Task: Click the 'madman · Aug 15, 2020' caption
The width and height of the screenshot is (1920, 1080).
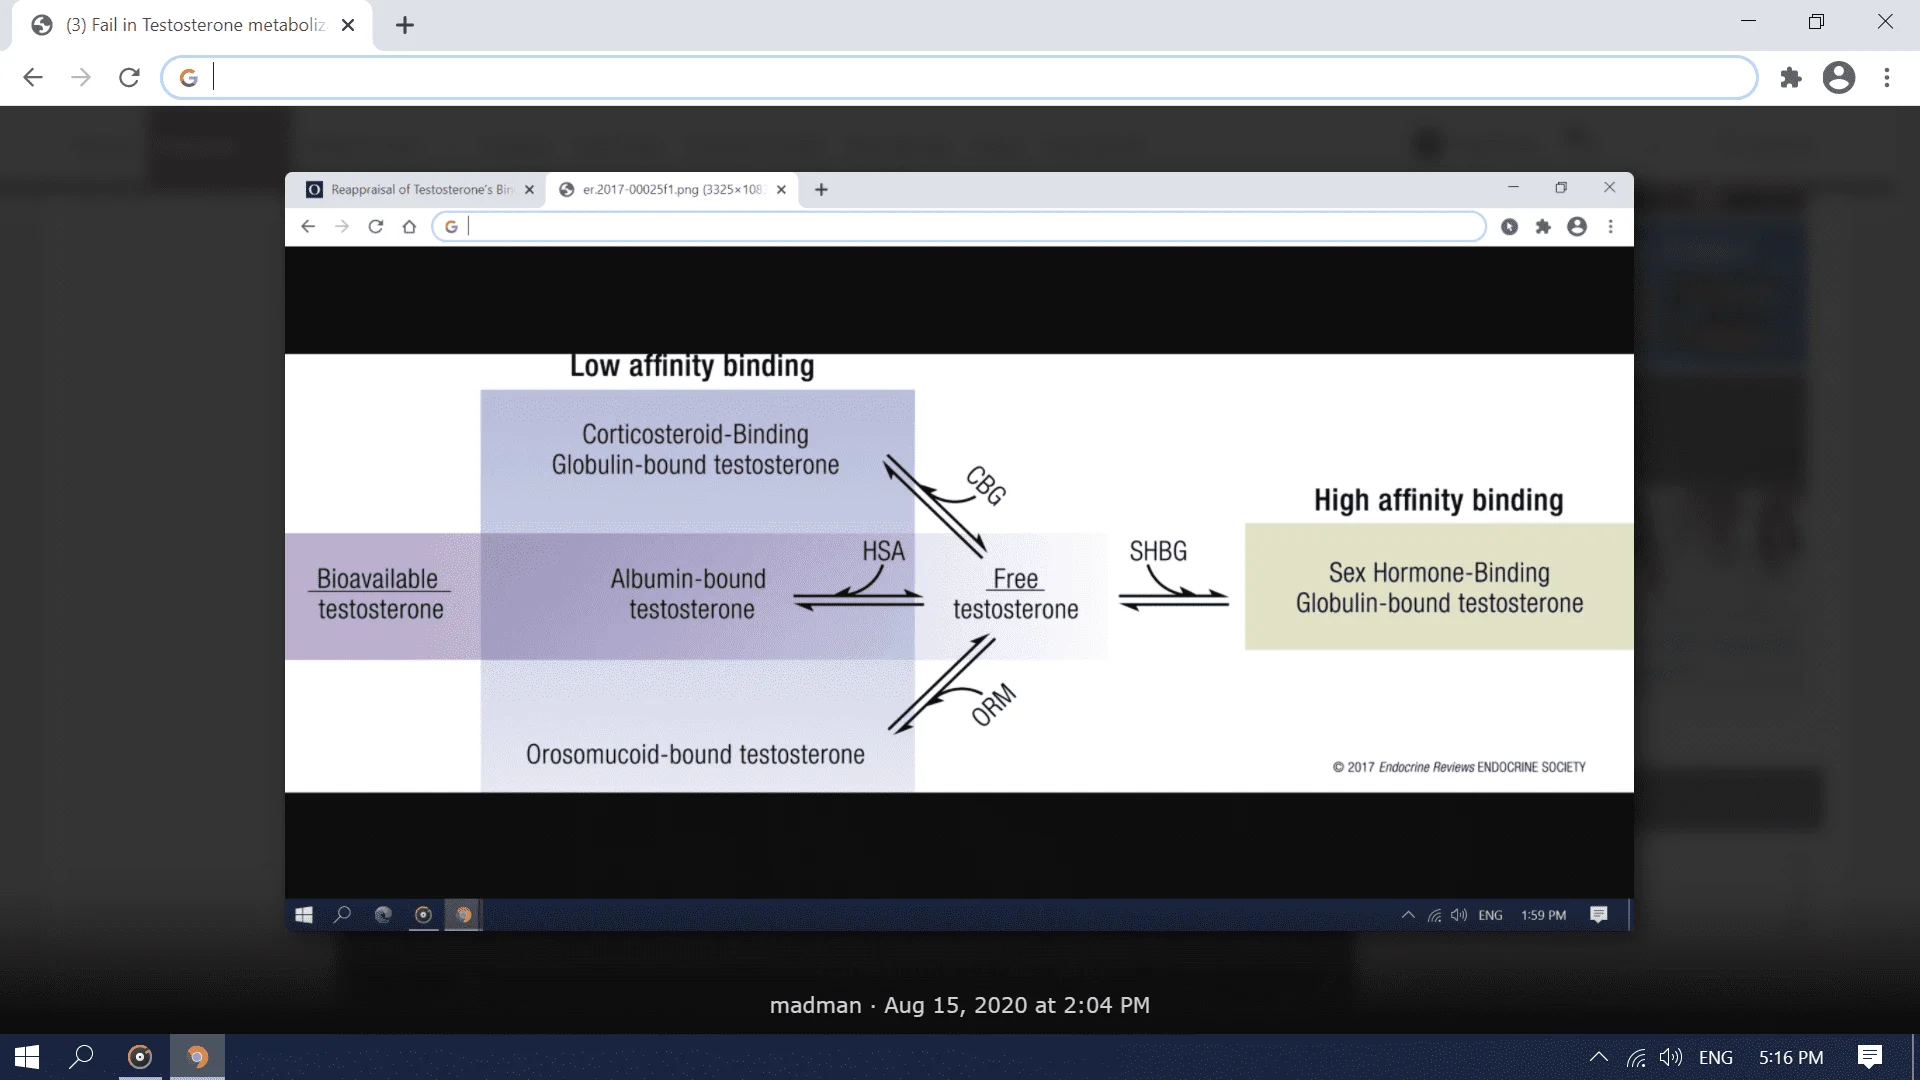Action: tap(959, 1005)
